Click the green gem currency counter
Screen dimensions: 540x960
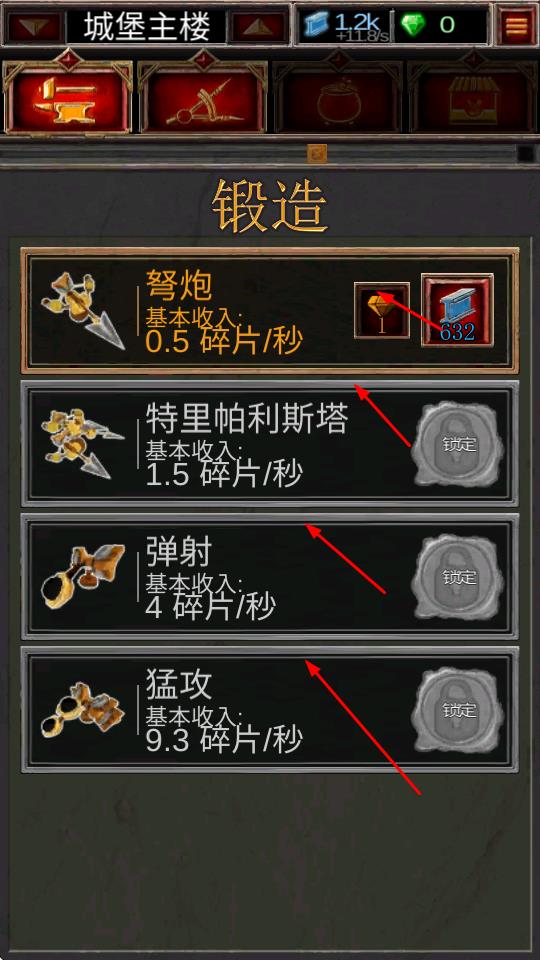[441, 26]
